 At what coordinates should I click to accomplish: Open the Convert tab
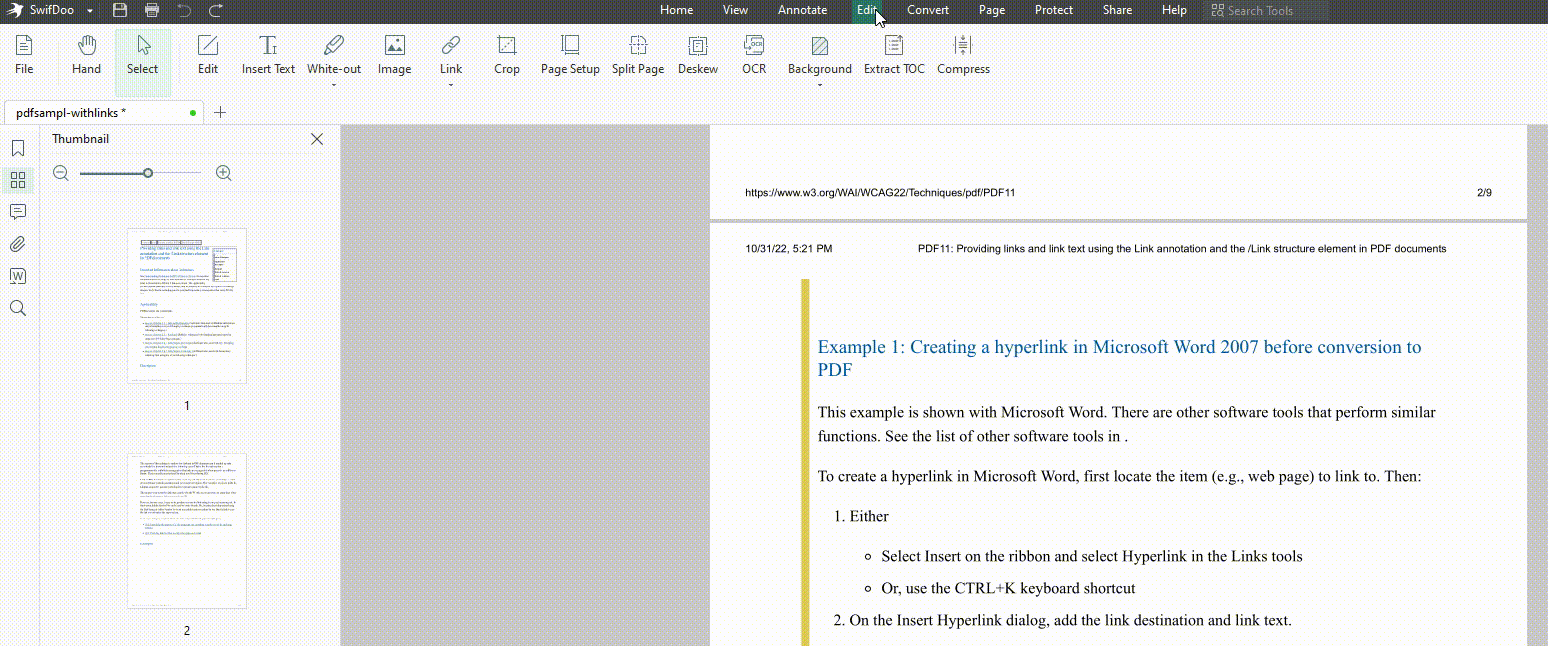928,10
